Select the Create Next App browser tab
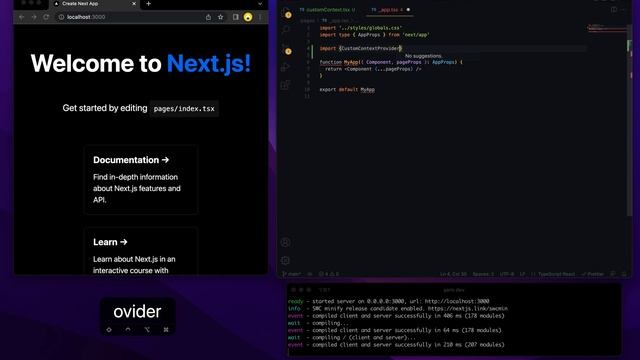Image resolution: width=640 pixels, height=360 pixels. [x=95, y=4]
